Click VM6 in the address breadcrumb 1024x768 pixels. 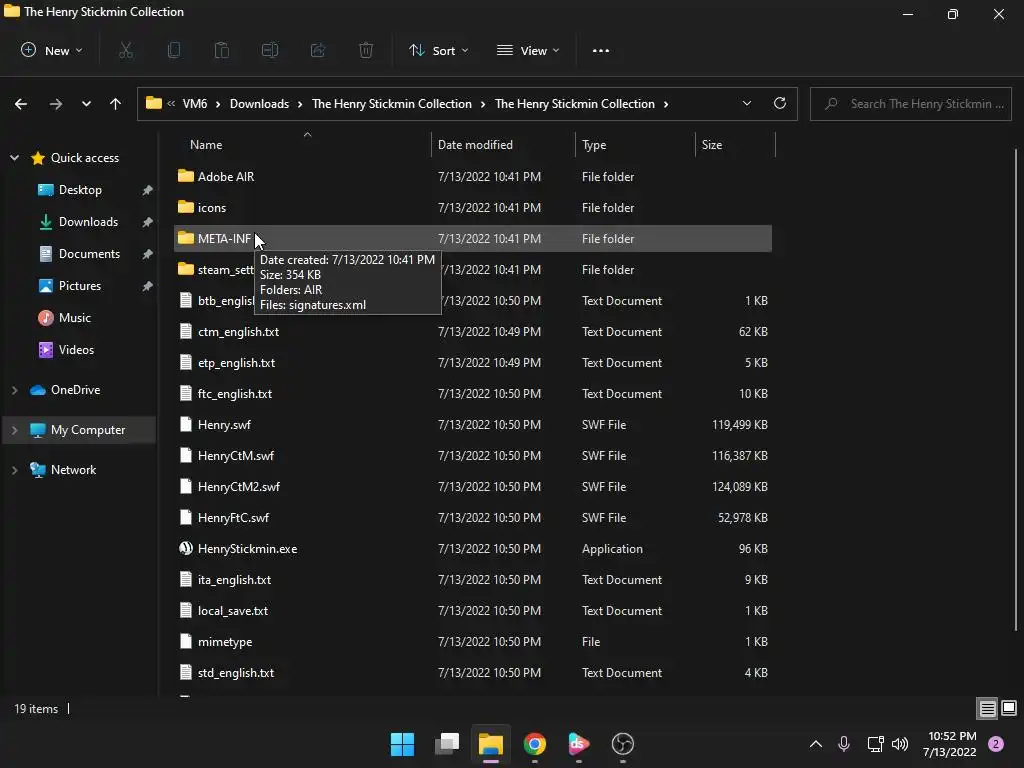pos(195,104)
